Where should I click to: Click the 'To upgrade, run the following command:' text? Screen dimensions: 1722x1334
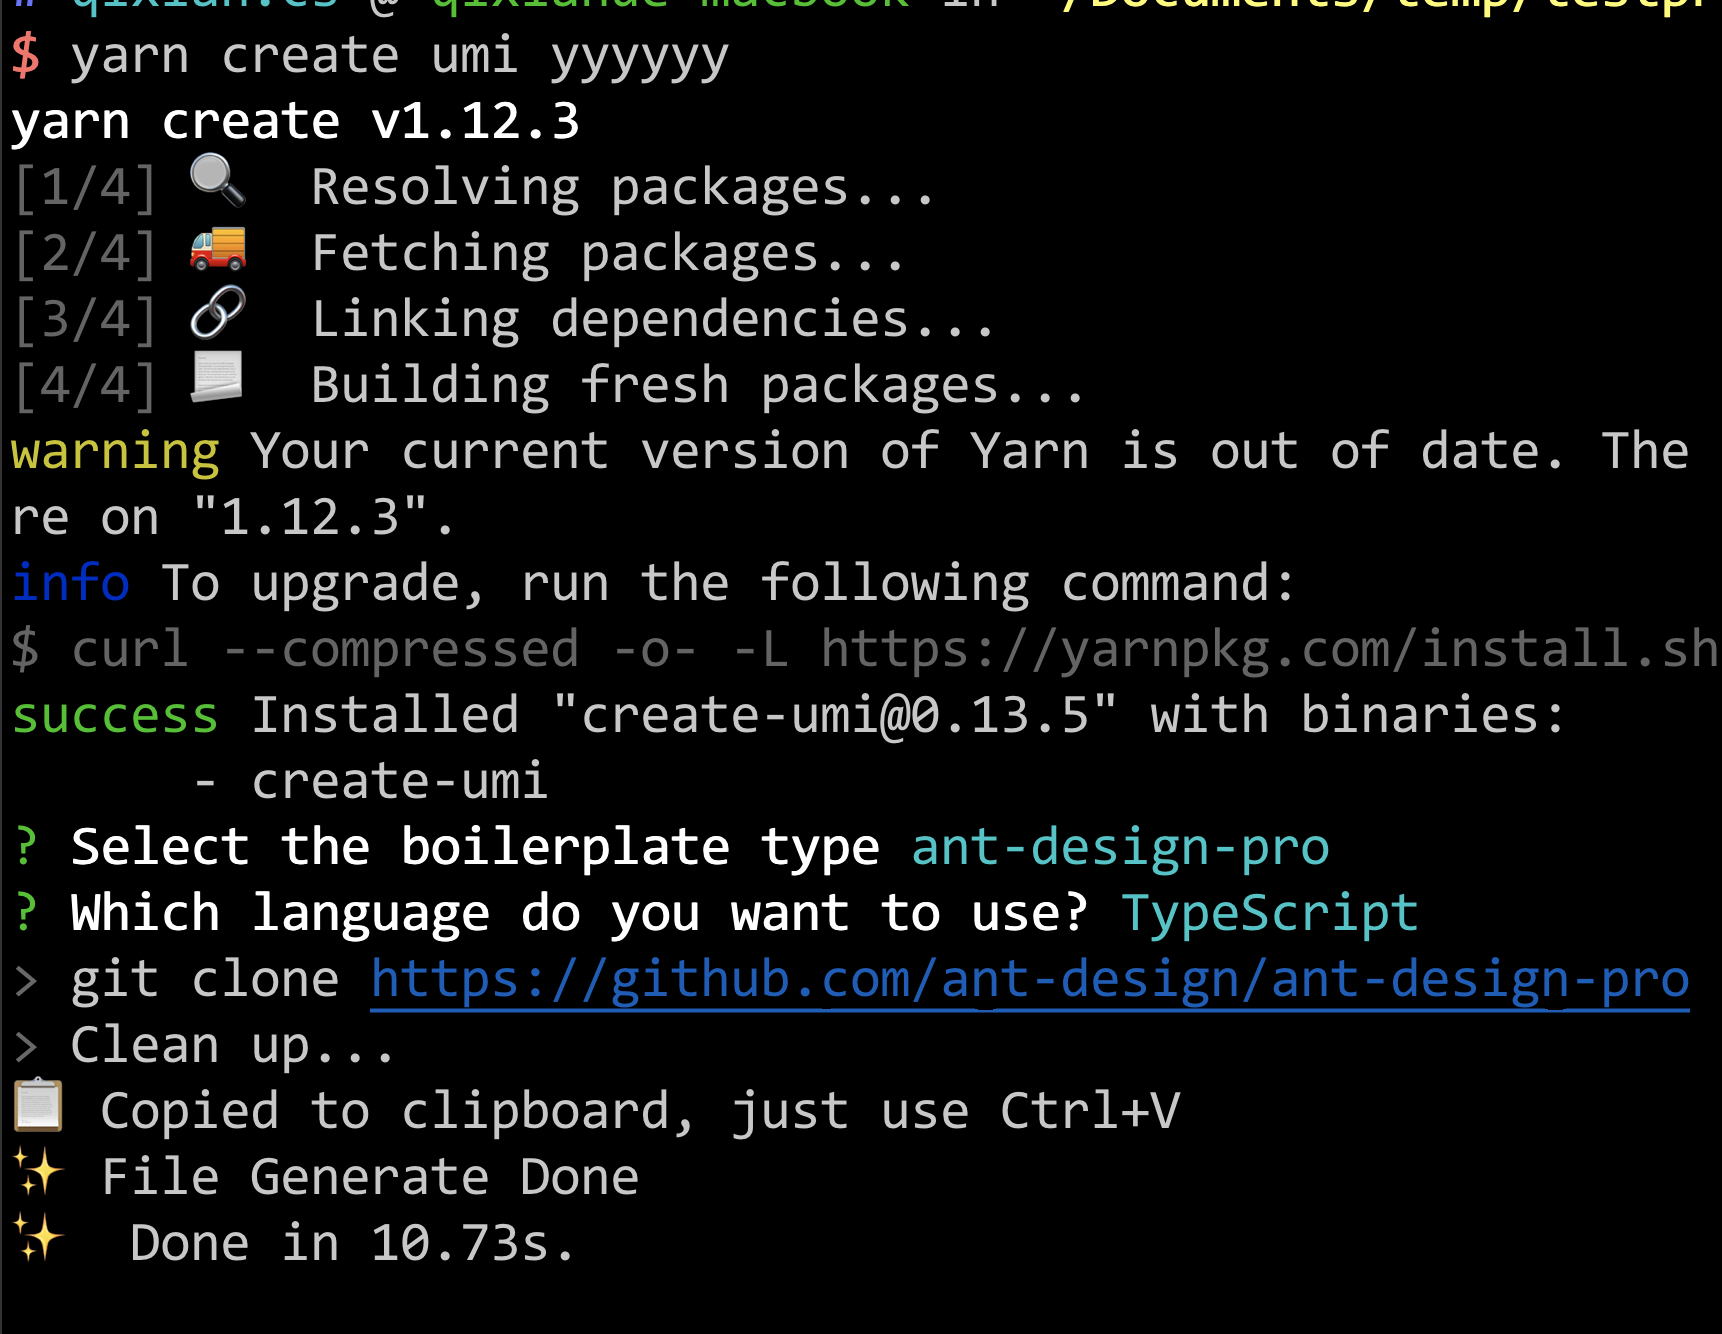point(728,584)
